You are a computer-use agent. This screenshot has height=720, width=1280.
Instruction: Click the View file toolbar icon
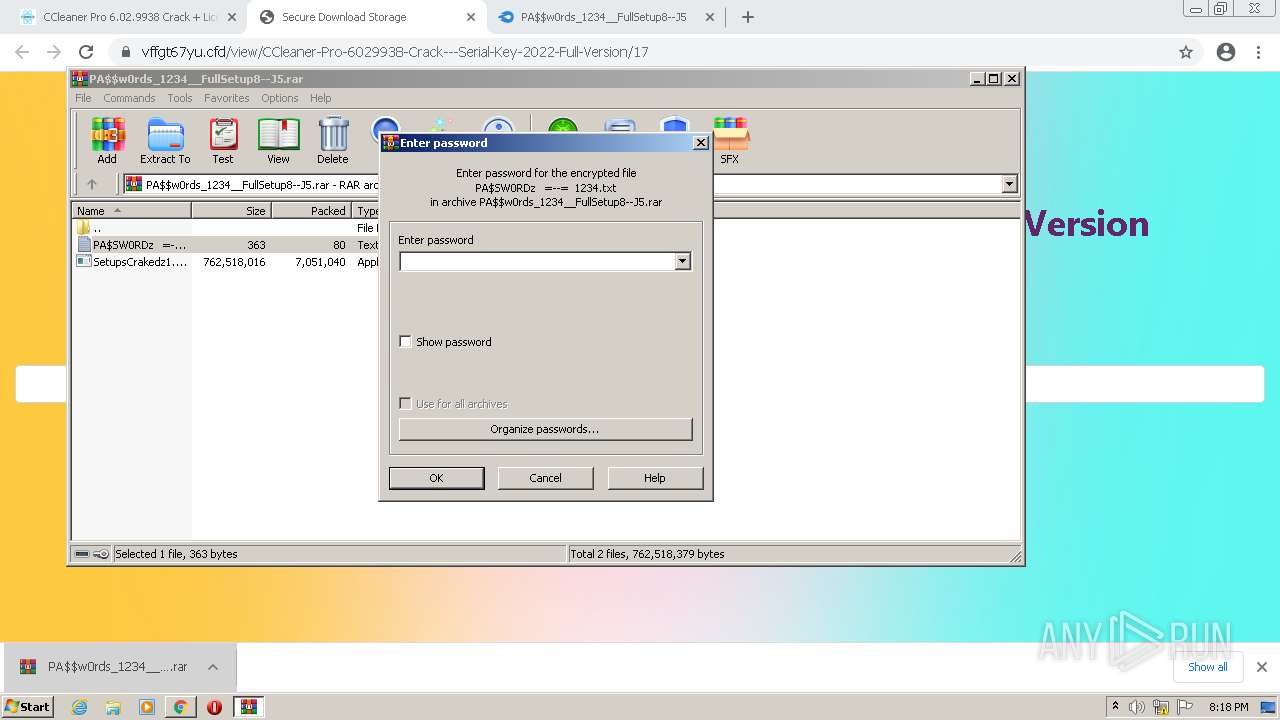[x=278, y=140]
